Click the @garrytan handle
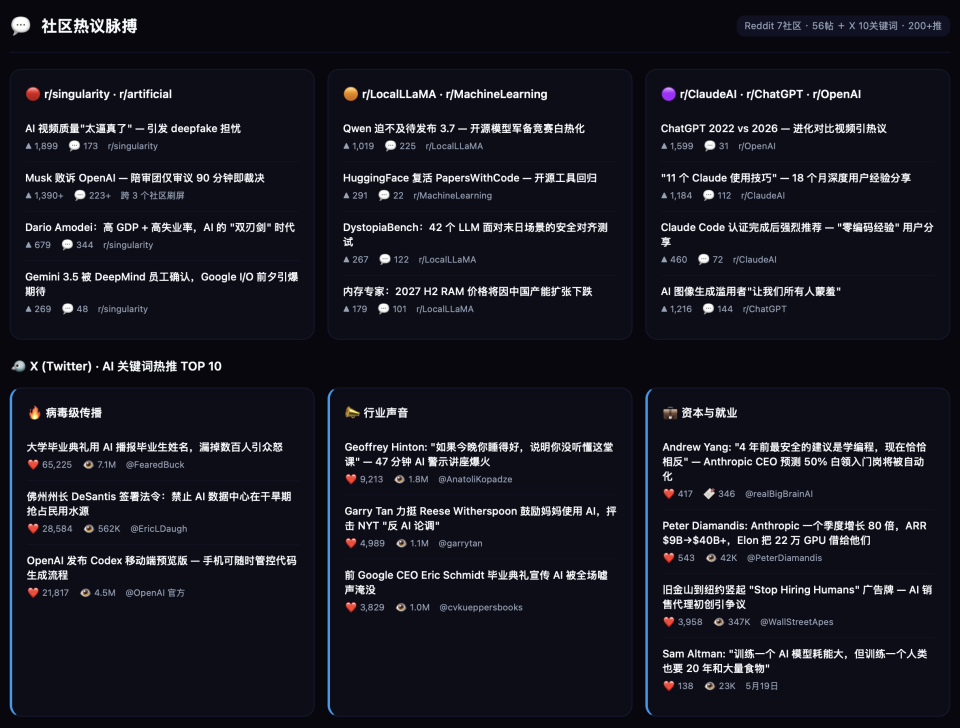Viewport: 960px width, 728px height. point(460,543)
